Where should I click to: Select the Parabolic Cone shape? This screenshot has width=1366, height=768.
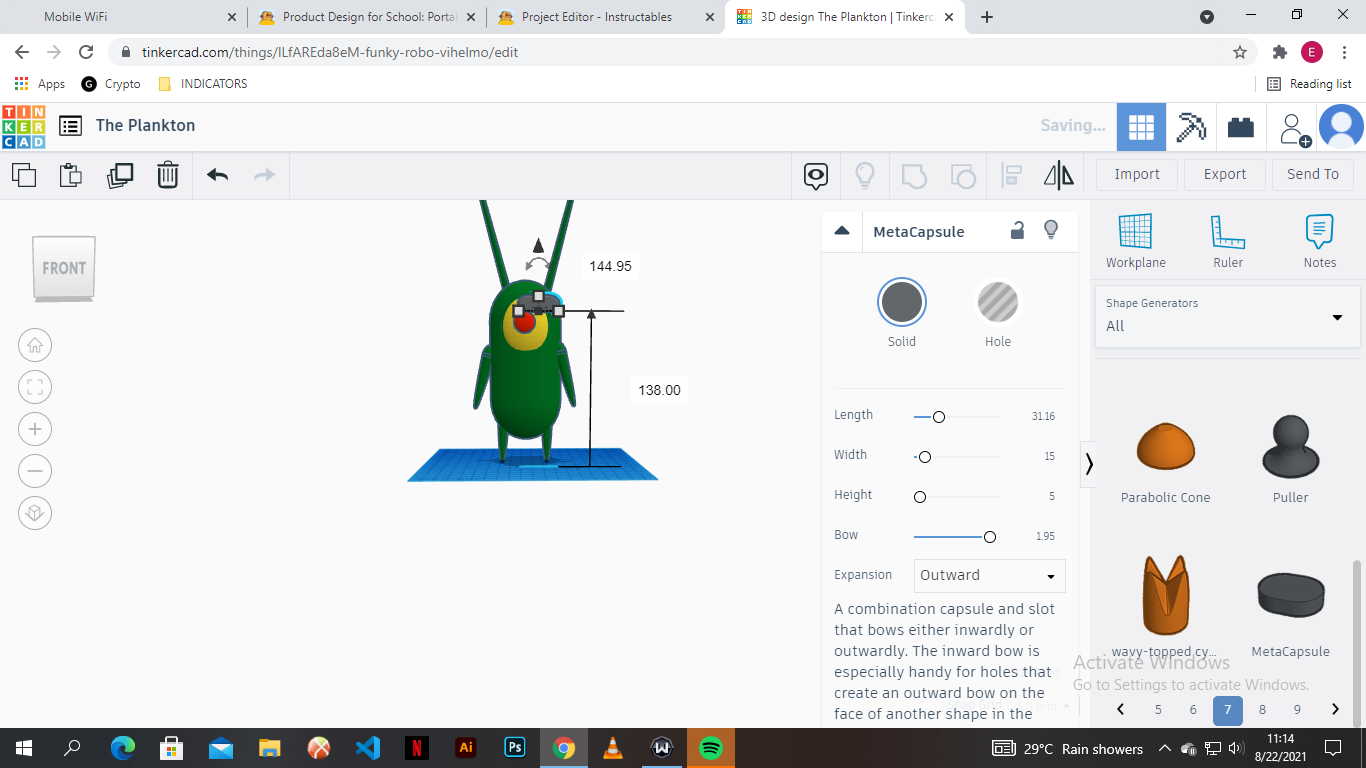pos(1165,447)
